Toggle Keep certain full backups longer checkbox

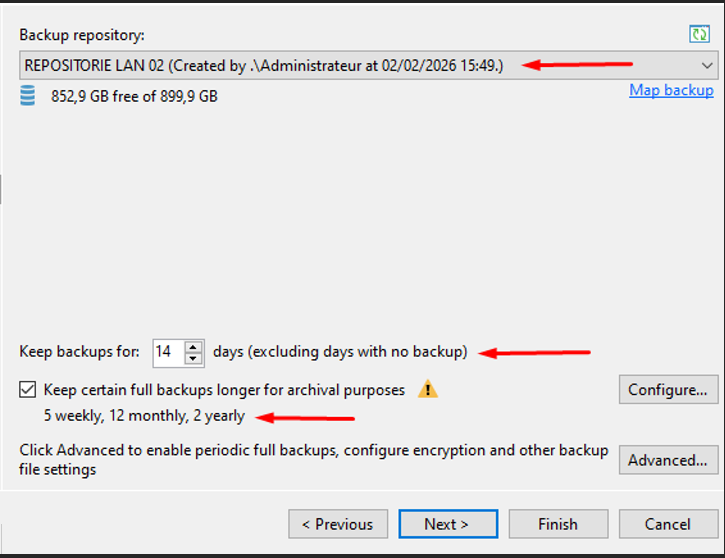[x=28, y=389]
